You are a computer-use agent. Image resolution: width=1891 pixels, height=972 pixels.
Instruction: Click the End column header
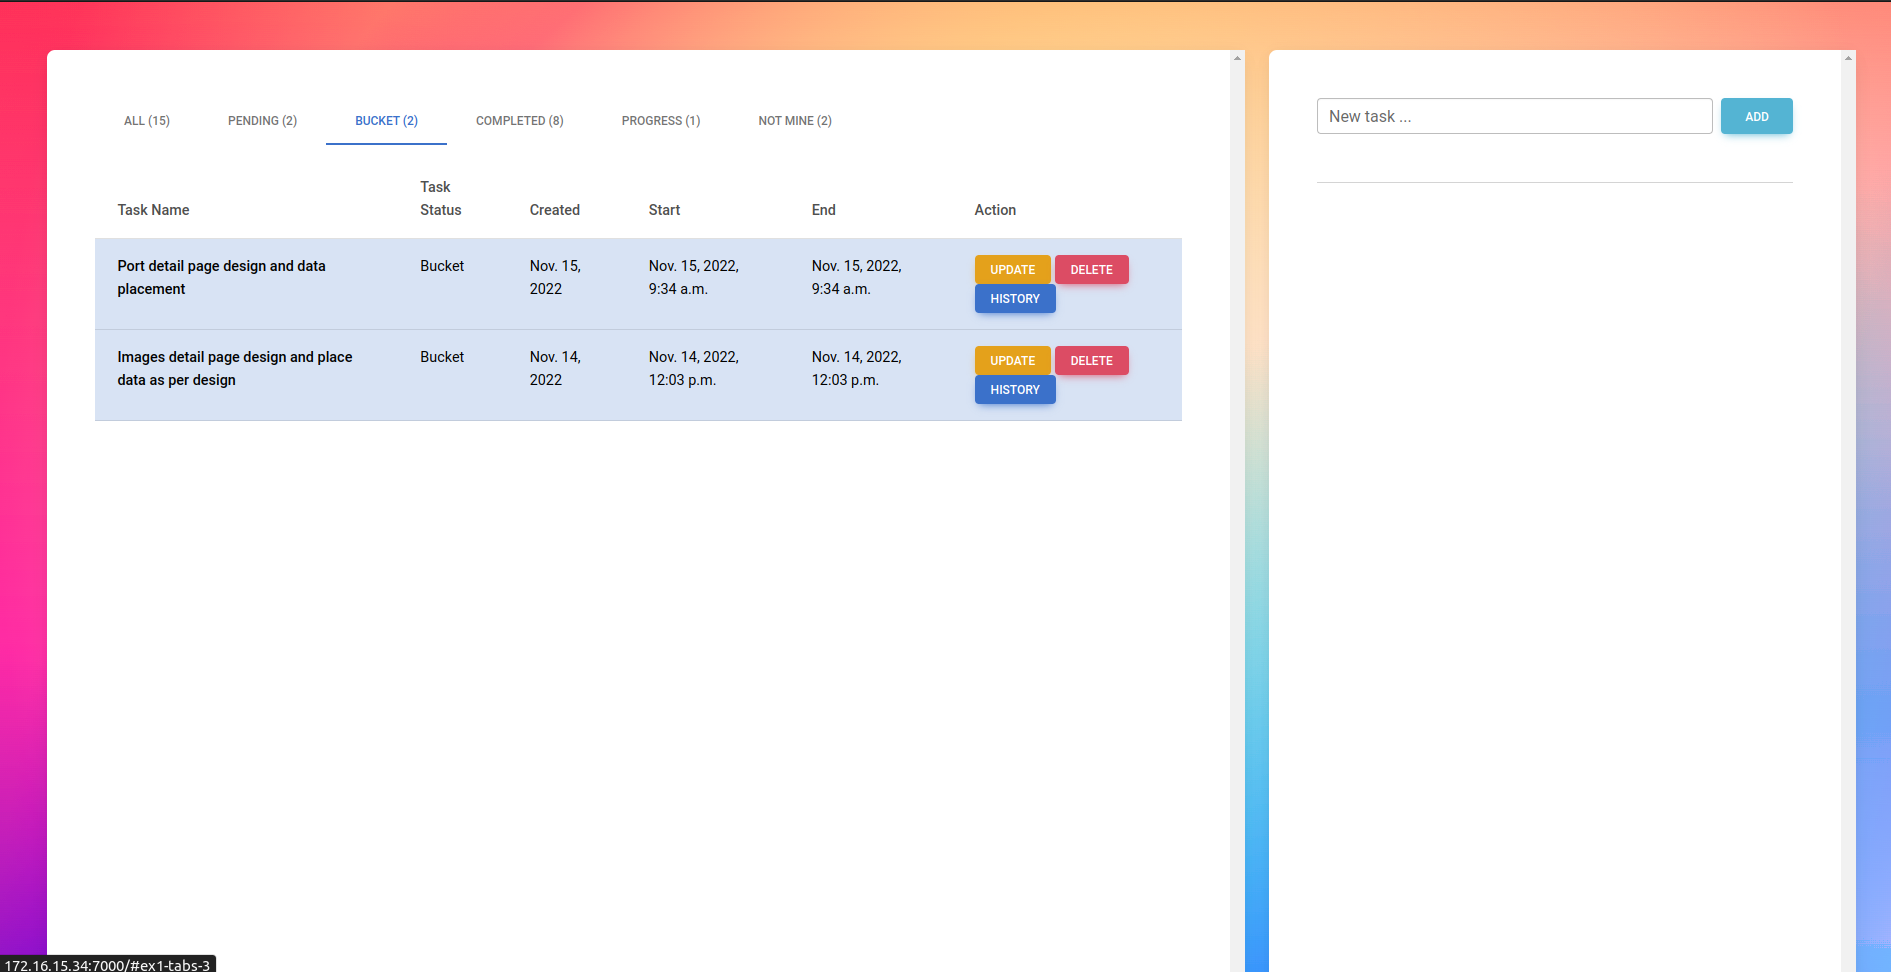point(823,210)
